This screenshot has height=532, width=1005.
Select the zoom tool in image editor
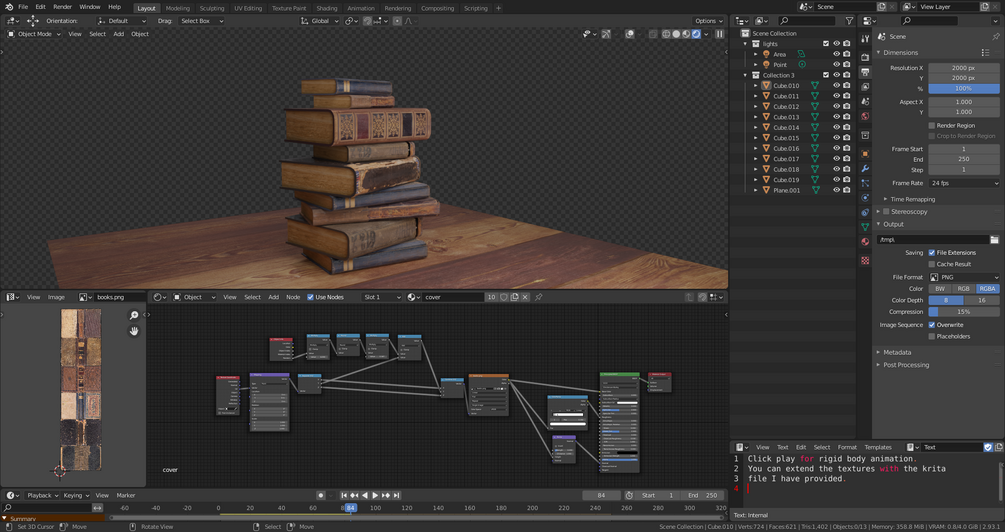[134, 315]
